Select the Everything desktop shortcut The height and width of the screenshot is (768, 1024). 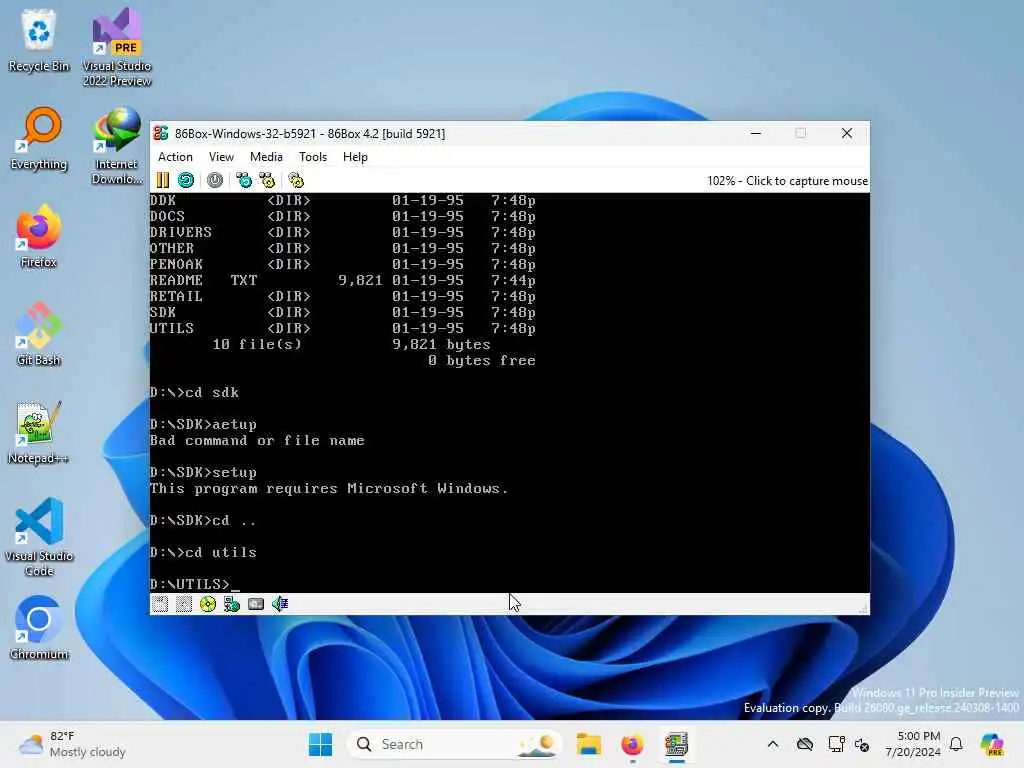(x=39, y=138)
